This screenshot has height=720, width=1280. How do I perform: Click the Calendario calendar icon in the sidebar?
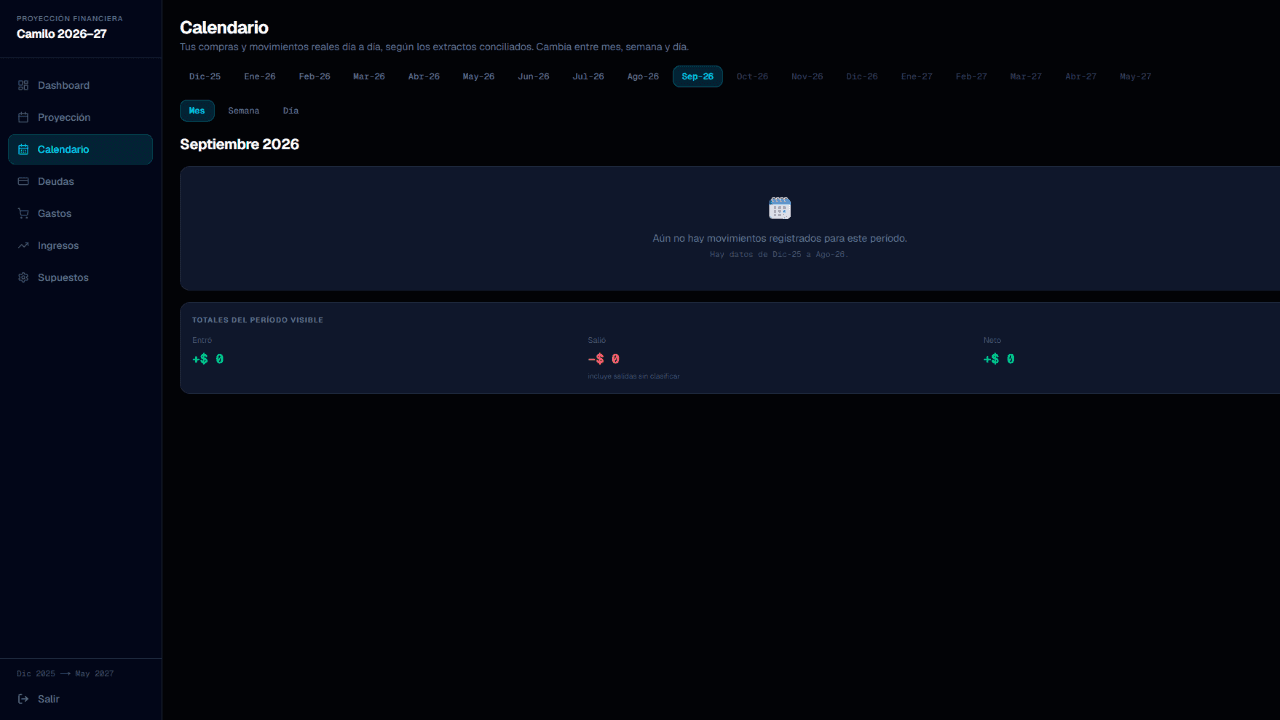23,149
